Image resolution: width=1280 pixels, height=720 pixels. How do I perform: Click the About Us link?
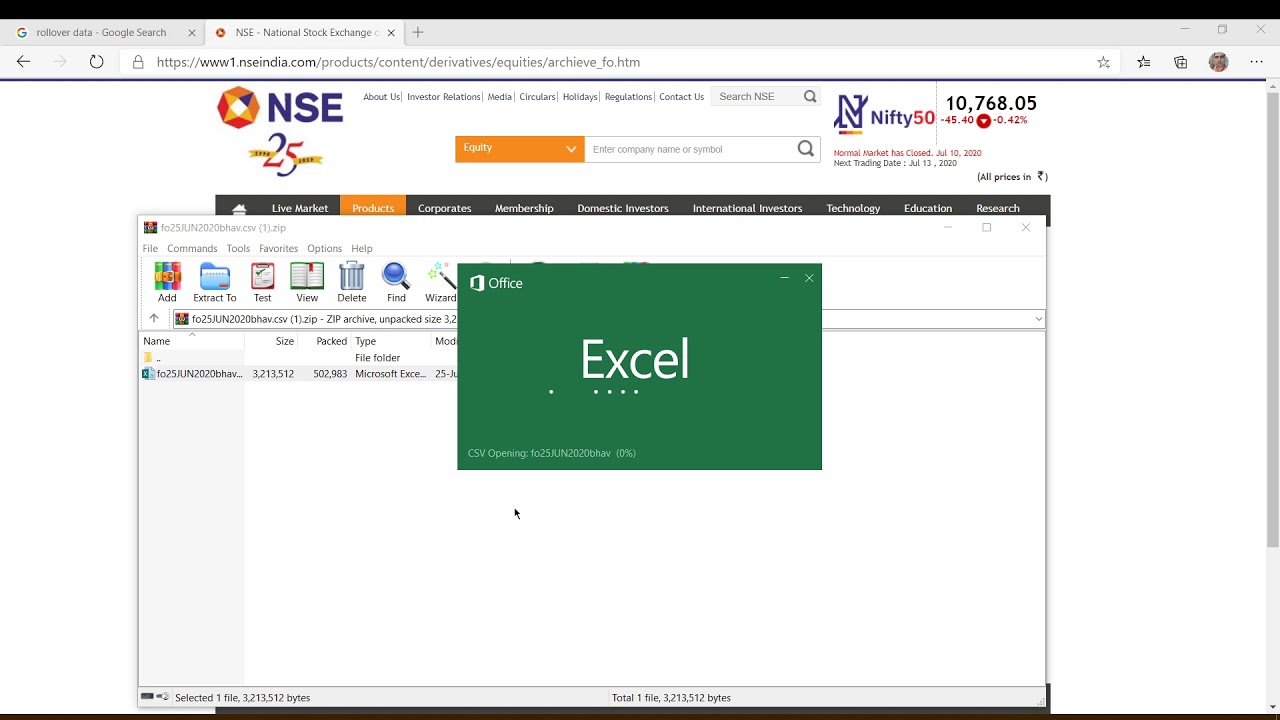(x=381, y=97)
